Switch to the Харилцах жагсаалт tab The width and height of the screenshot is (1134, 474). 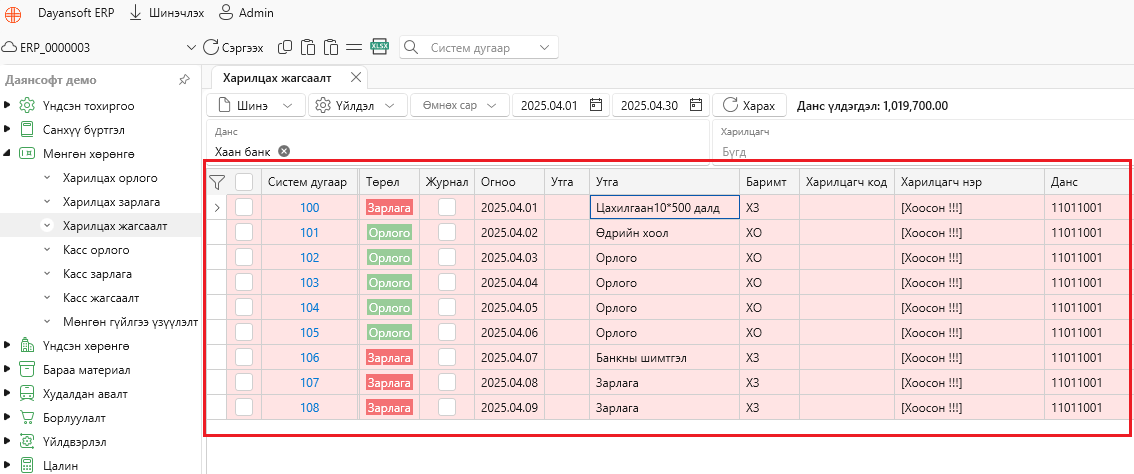pyautogui.click(x=277, y=77)
